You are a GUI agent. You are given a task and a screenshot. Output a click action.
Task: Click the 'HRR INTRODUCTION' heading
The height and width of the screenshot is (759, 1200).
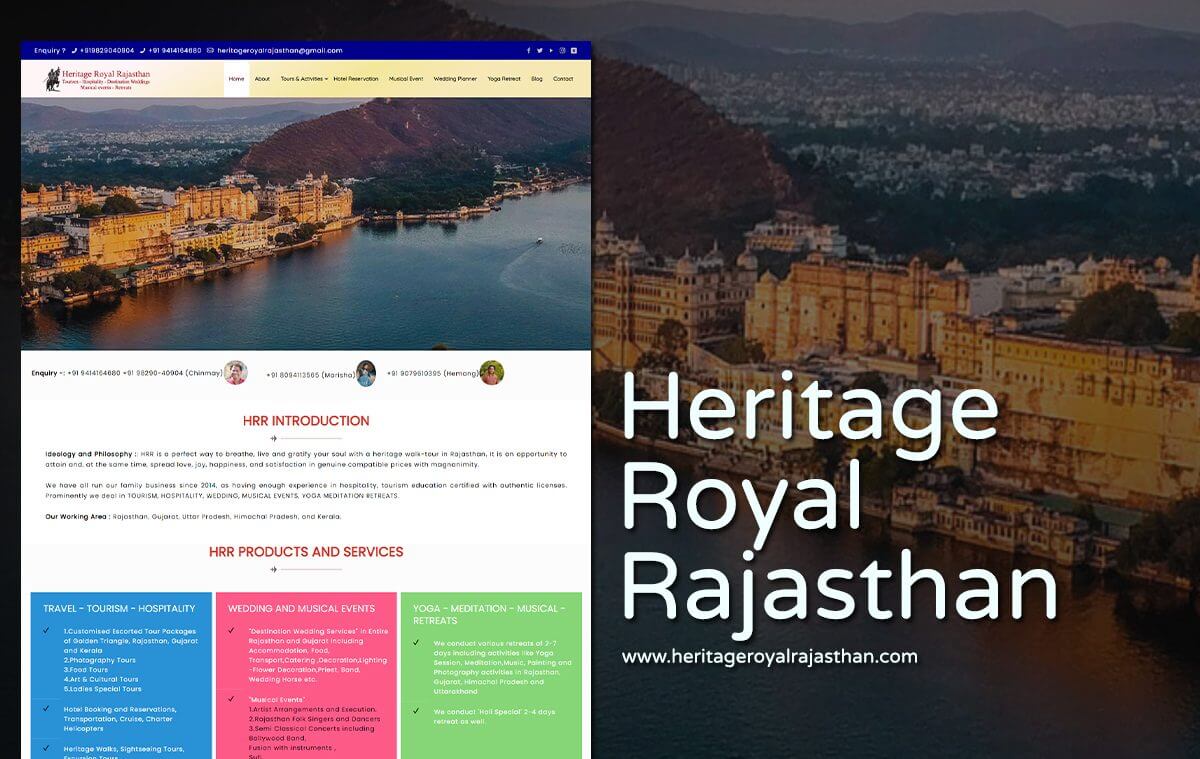point(306,421)
